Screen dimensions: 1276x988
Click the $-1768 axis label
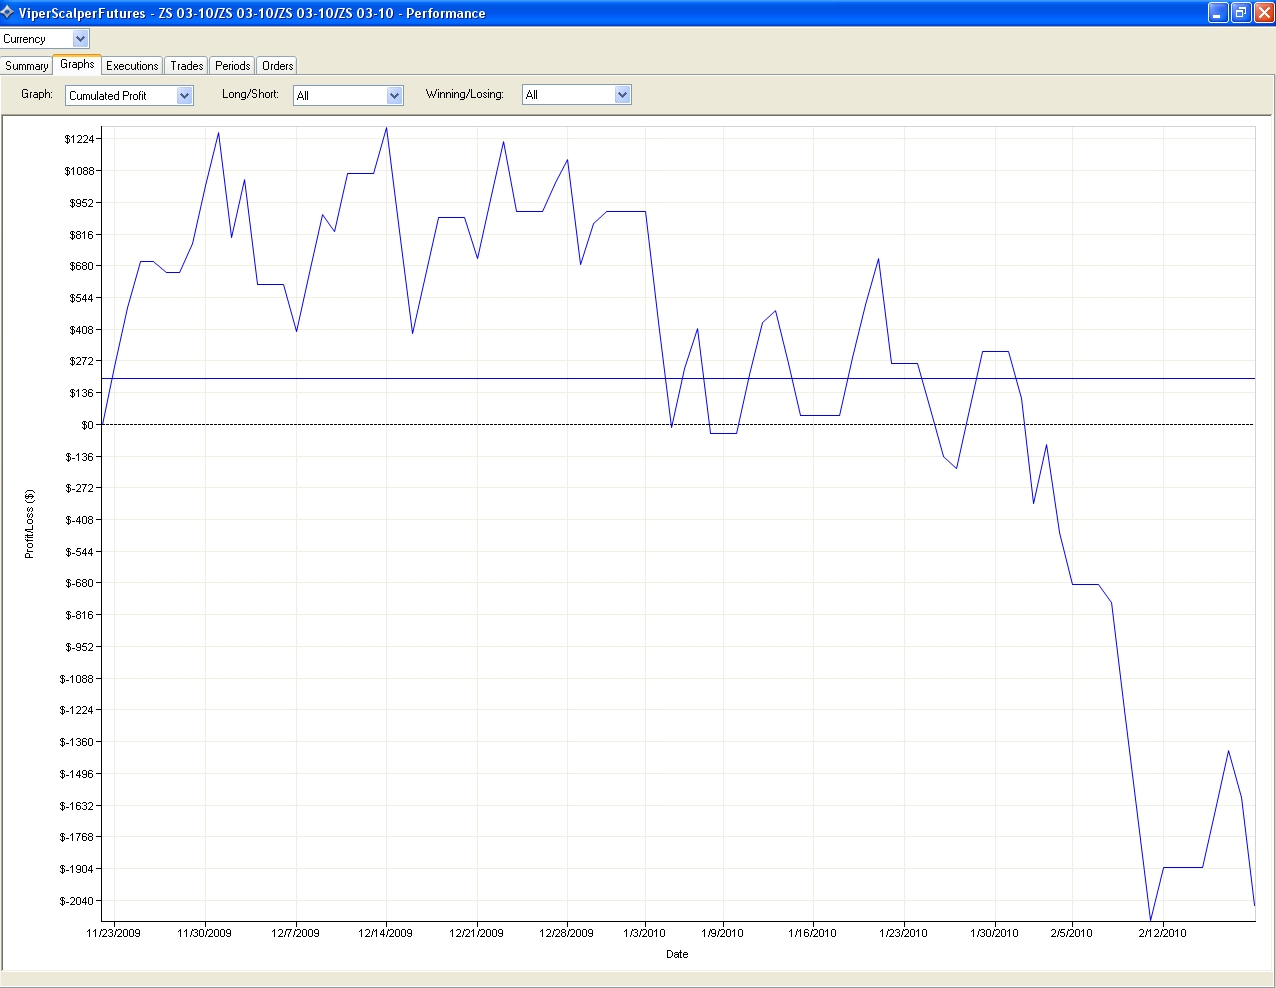click(x=77, y=837)
